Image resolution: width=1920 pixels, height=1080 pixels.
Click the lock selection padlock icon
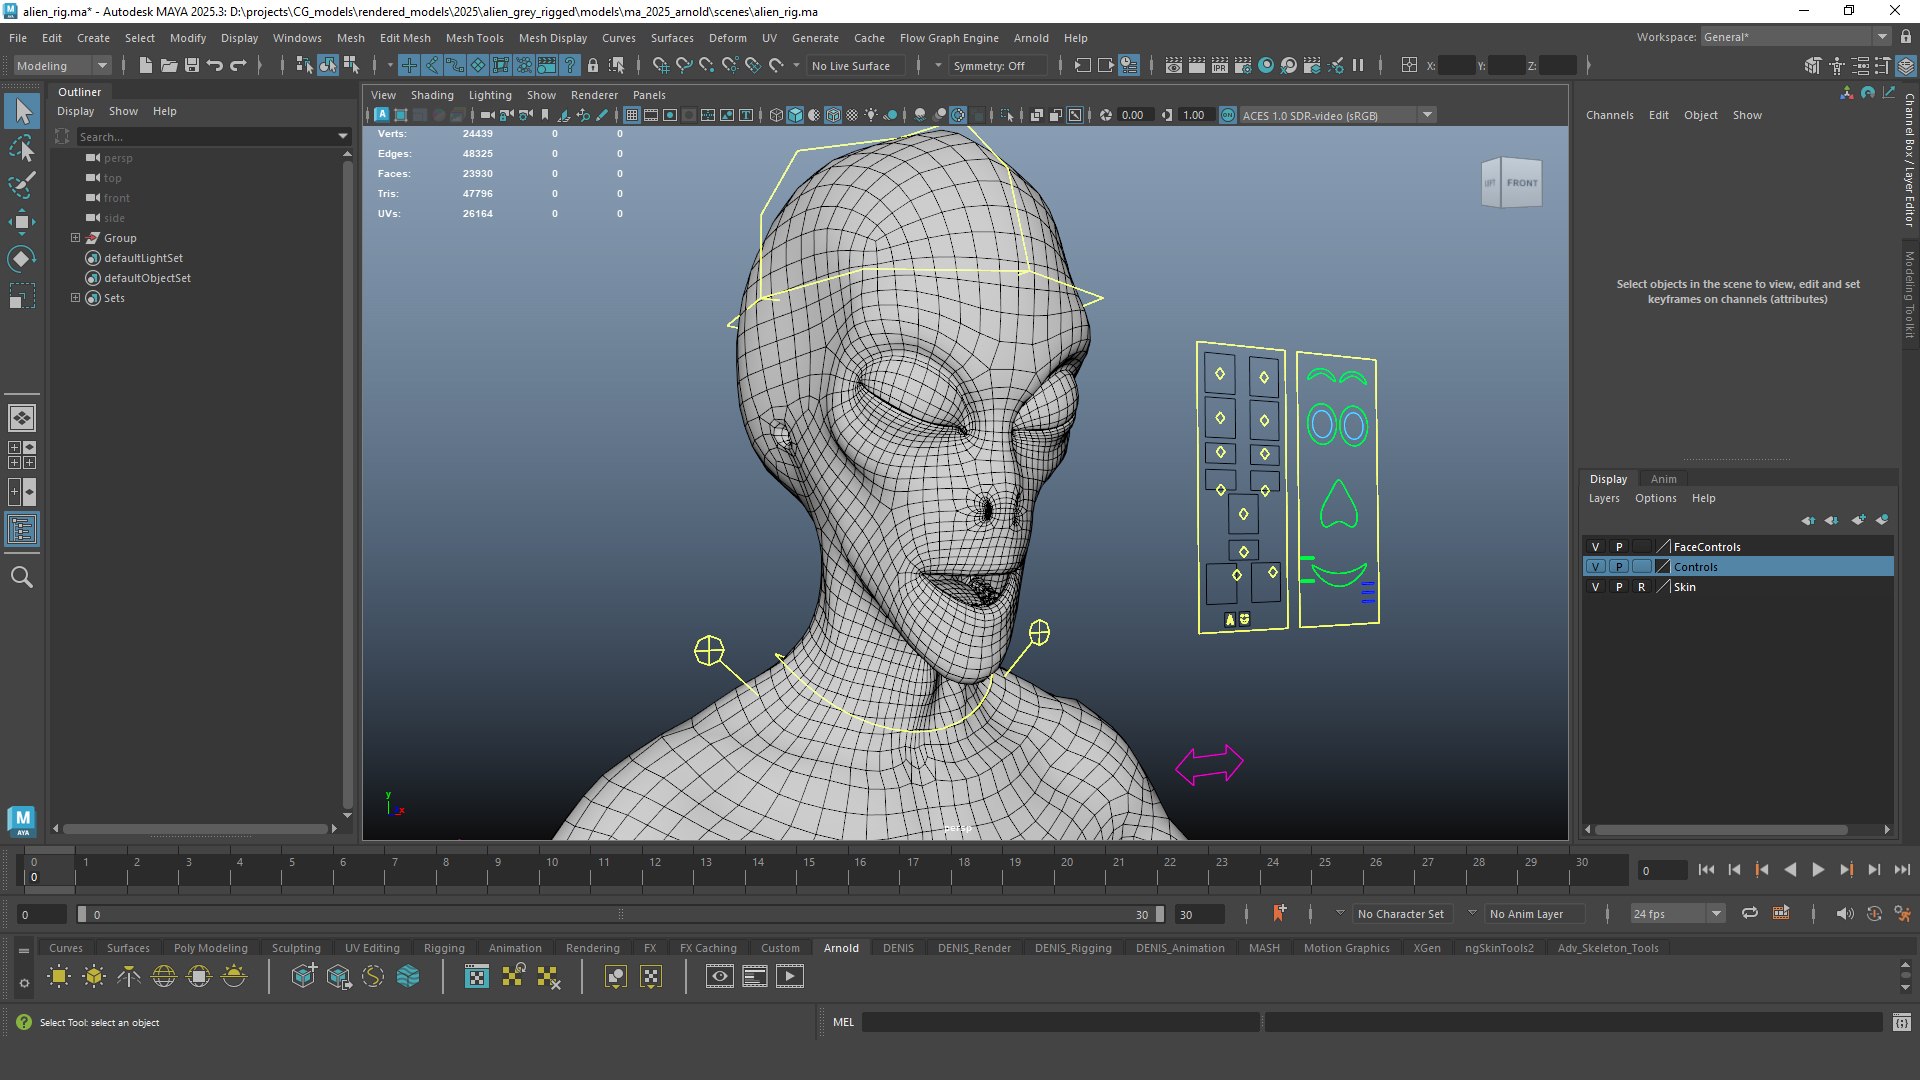[593, 65]
